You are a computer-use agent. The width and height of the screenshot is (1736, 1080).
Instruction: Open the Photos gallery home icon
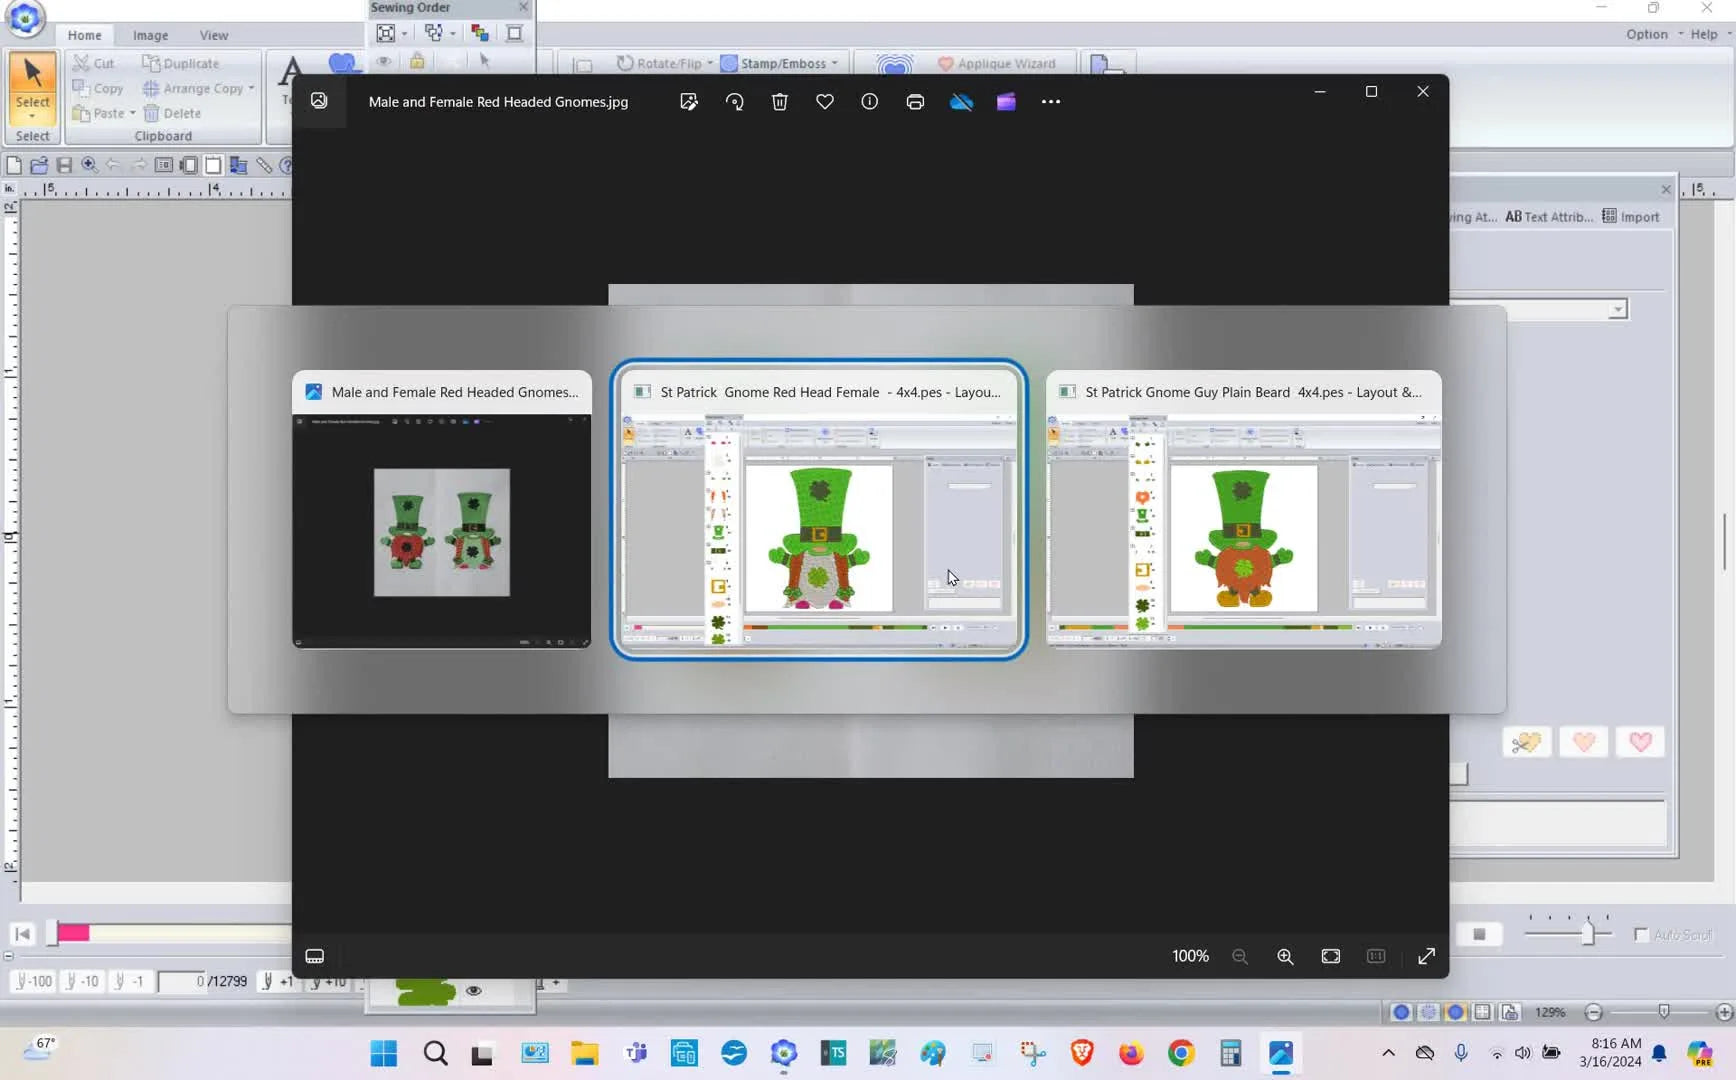[319, 101]
